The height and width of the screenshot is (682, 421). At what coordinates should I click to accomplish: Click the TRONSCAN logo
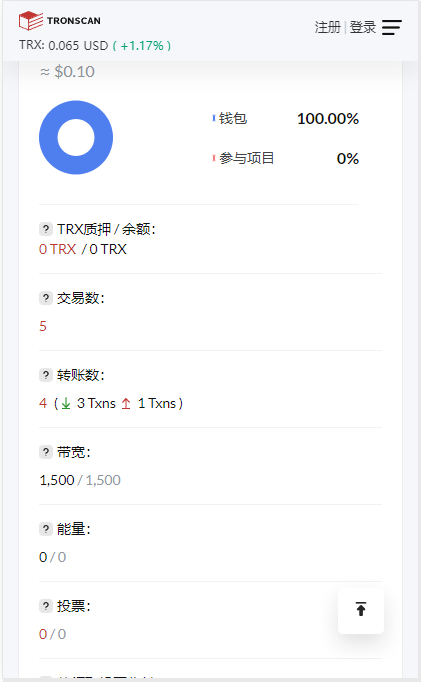tap(60, 21)
